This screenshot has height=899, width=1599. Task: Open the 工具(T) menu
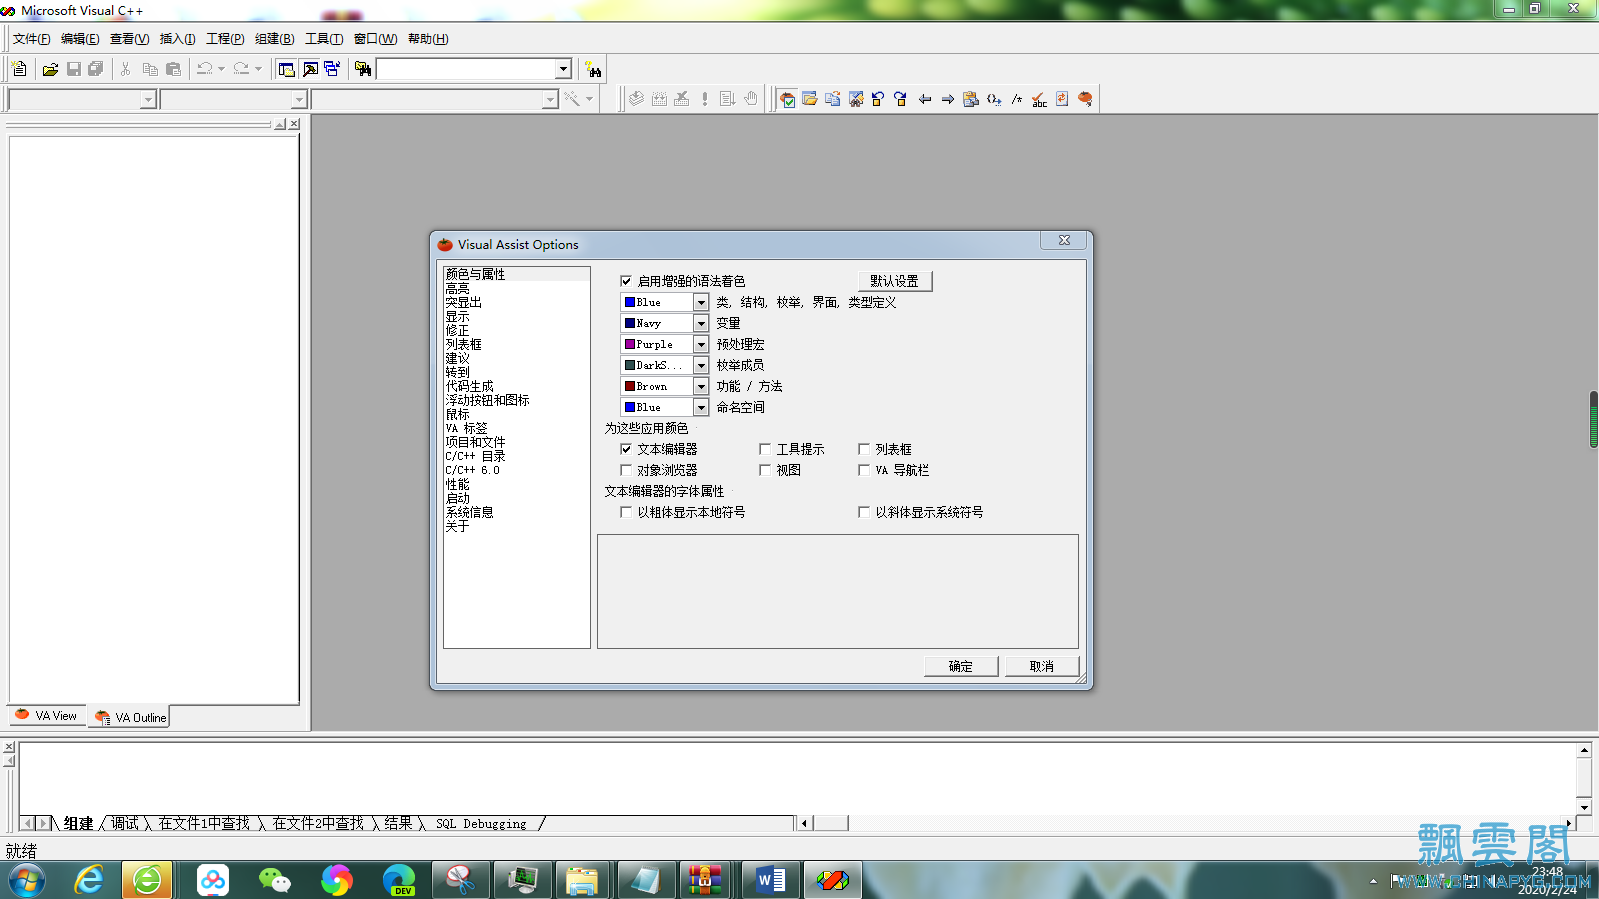324,39
